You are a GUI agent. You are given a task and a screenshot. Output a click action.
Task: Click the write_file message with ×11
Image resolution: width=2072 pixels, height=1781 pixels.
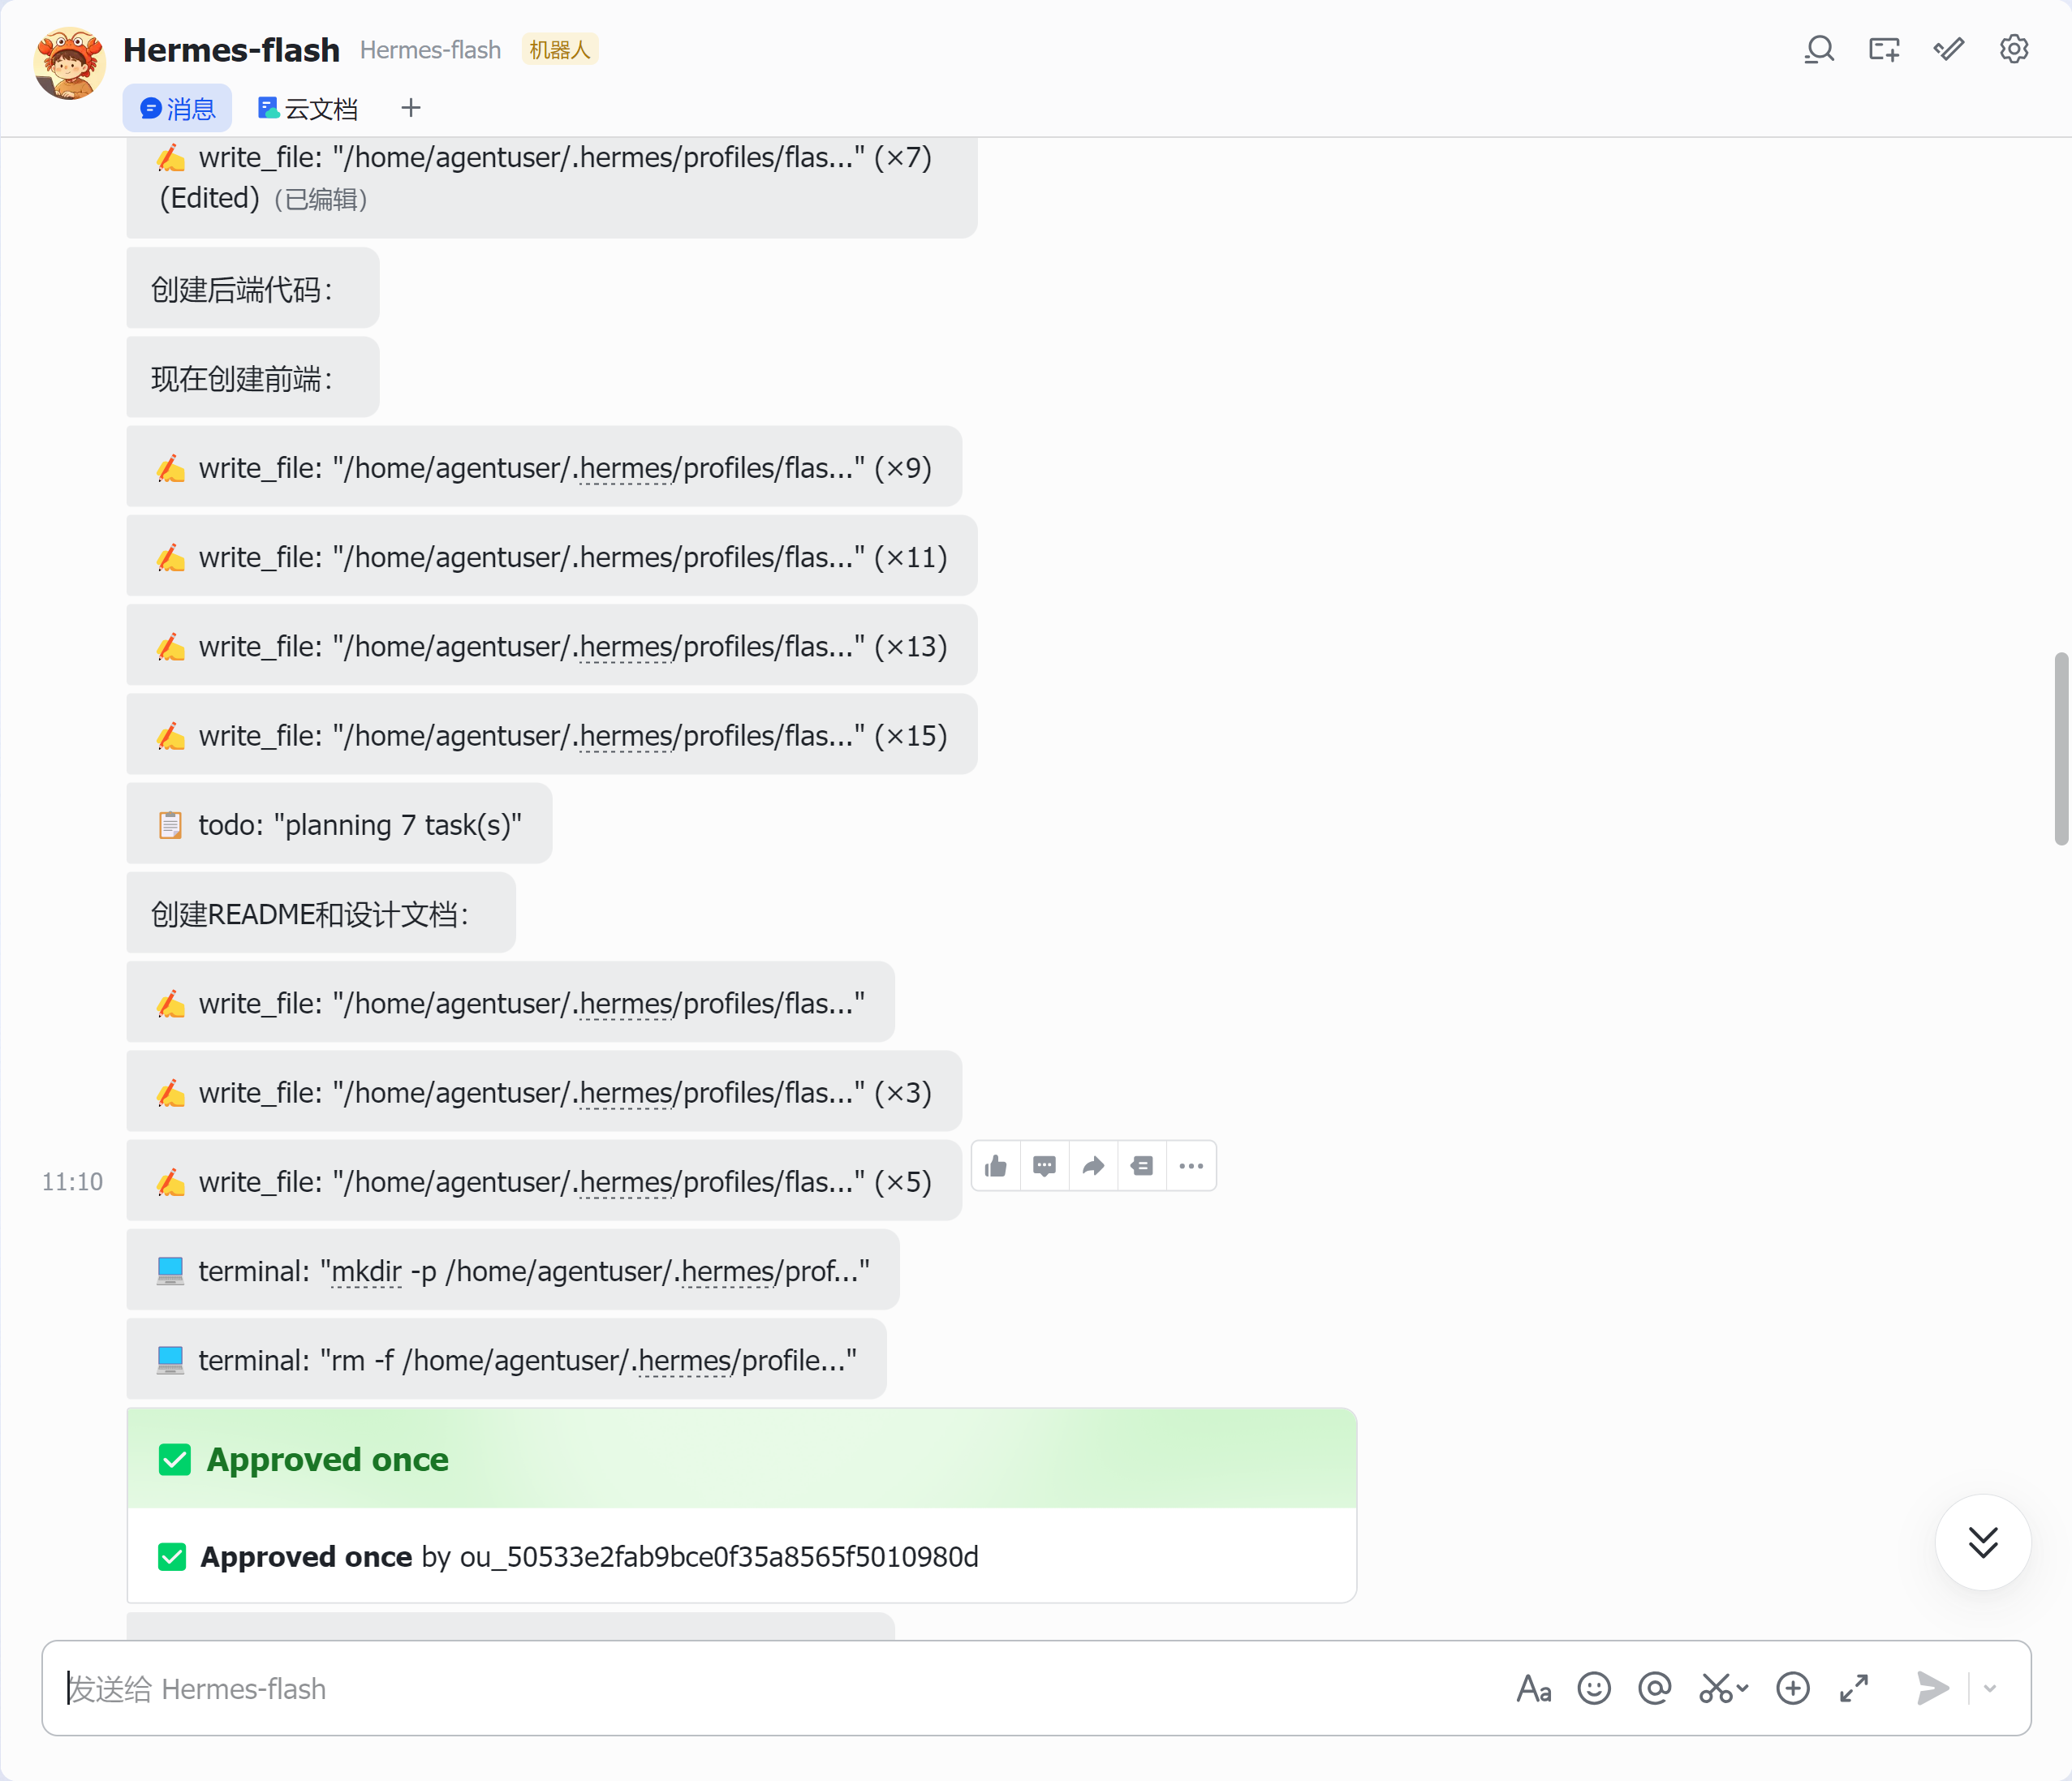coord(552,556)
